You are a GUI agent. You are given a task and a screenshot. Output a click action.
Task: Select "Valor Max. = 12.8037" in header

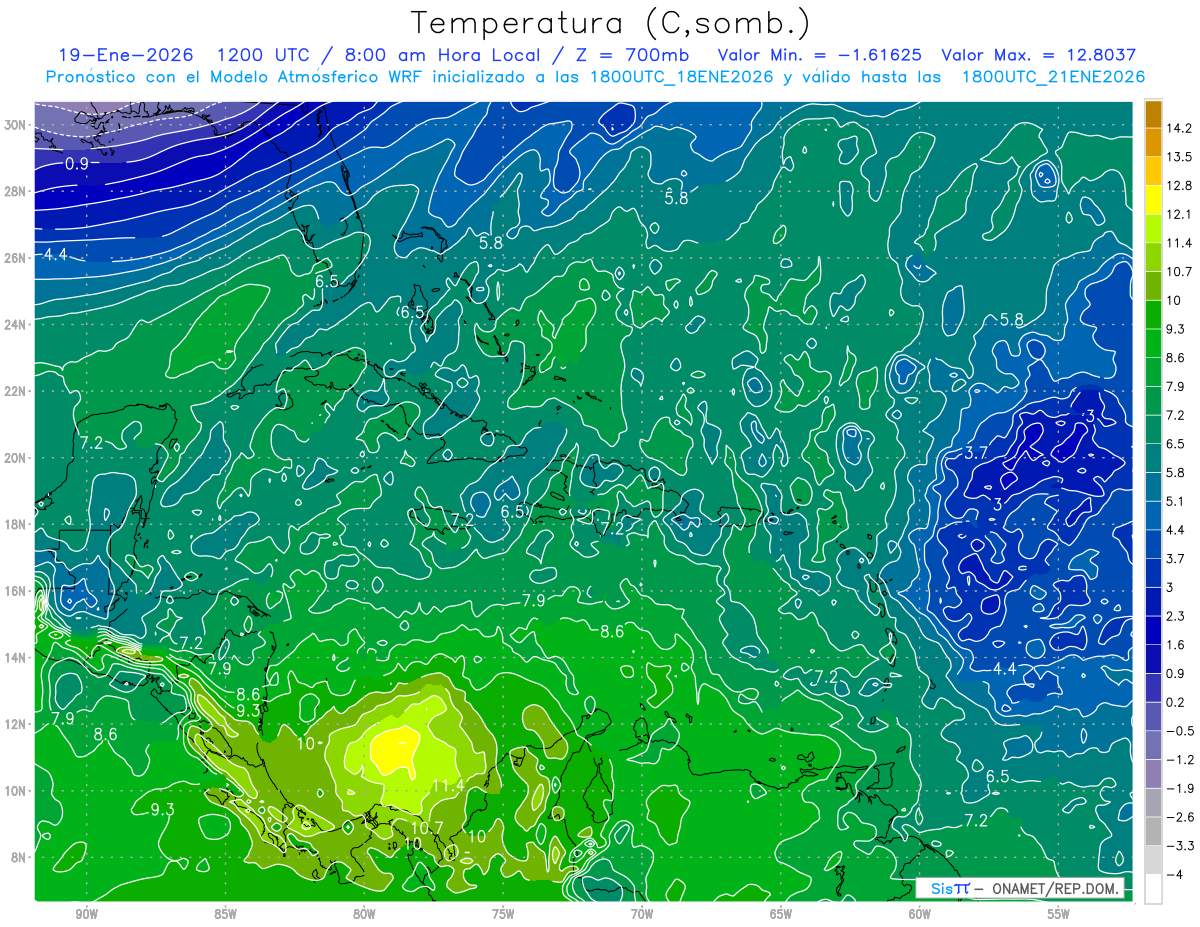1039,55
